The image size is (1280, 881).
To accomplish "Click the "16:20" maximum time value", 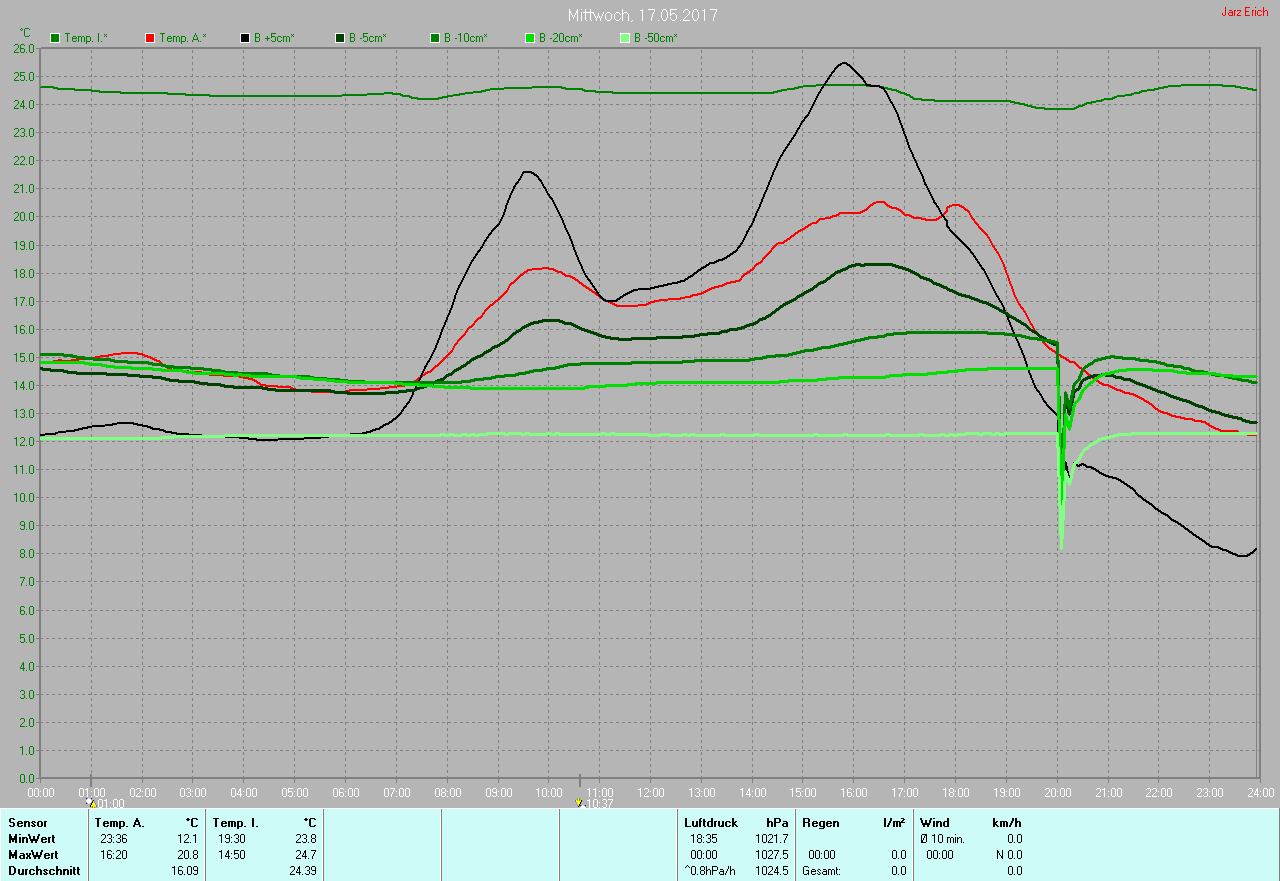I will (113, 855).
